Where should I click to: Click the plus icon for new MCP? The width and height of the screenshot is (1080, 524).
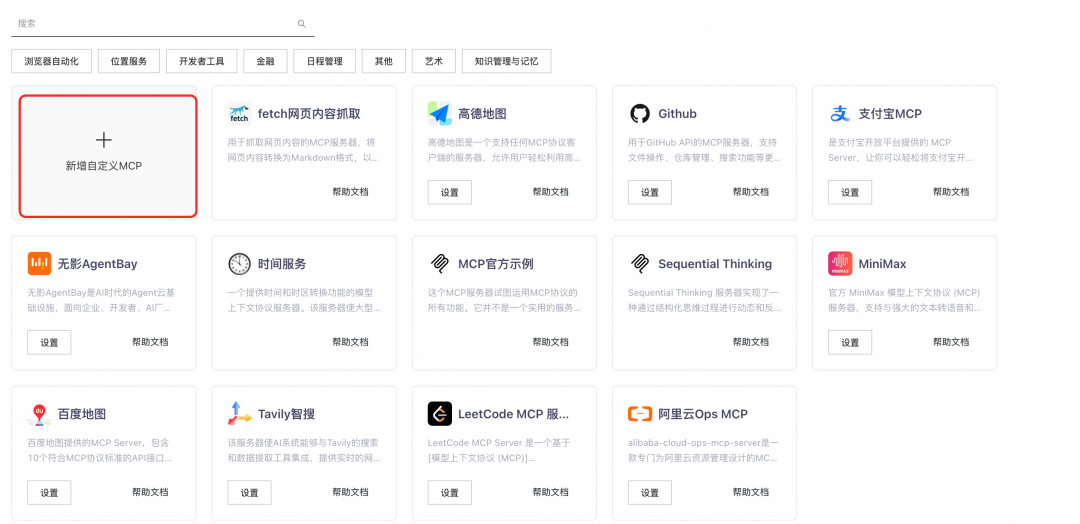tap(104, 140)
